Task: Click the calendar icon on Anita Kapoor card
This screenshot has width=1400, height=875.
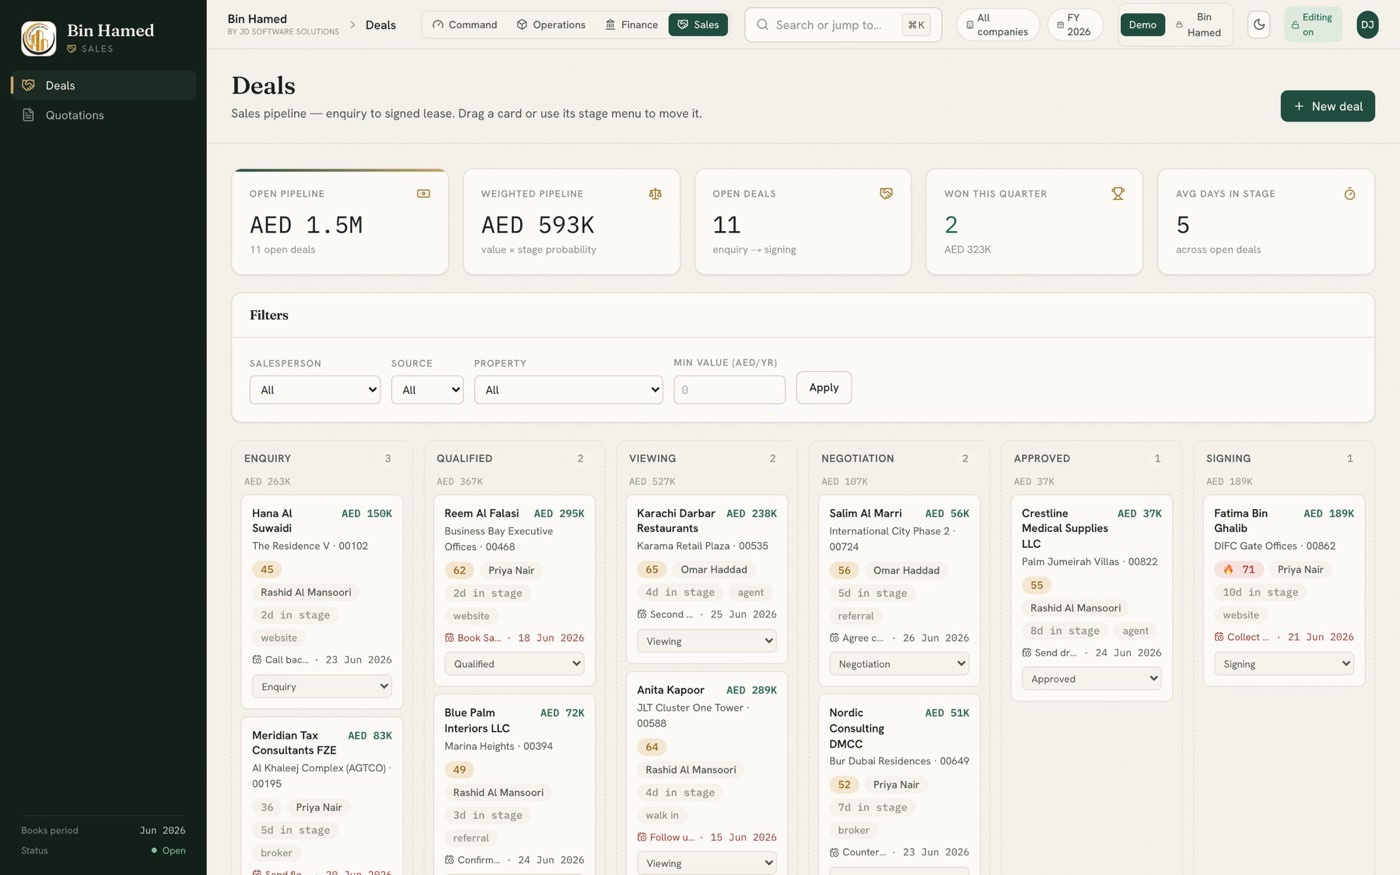Action: click(x=642, y=837)
